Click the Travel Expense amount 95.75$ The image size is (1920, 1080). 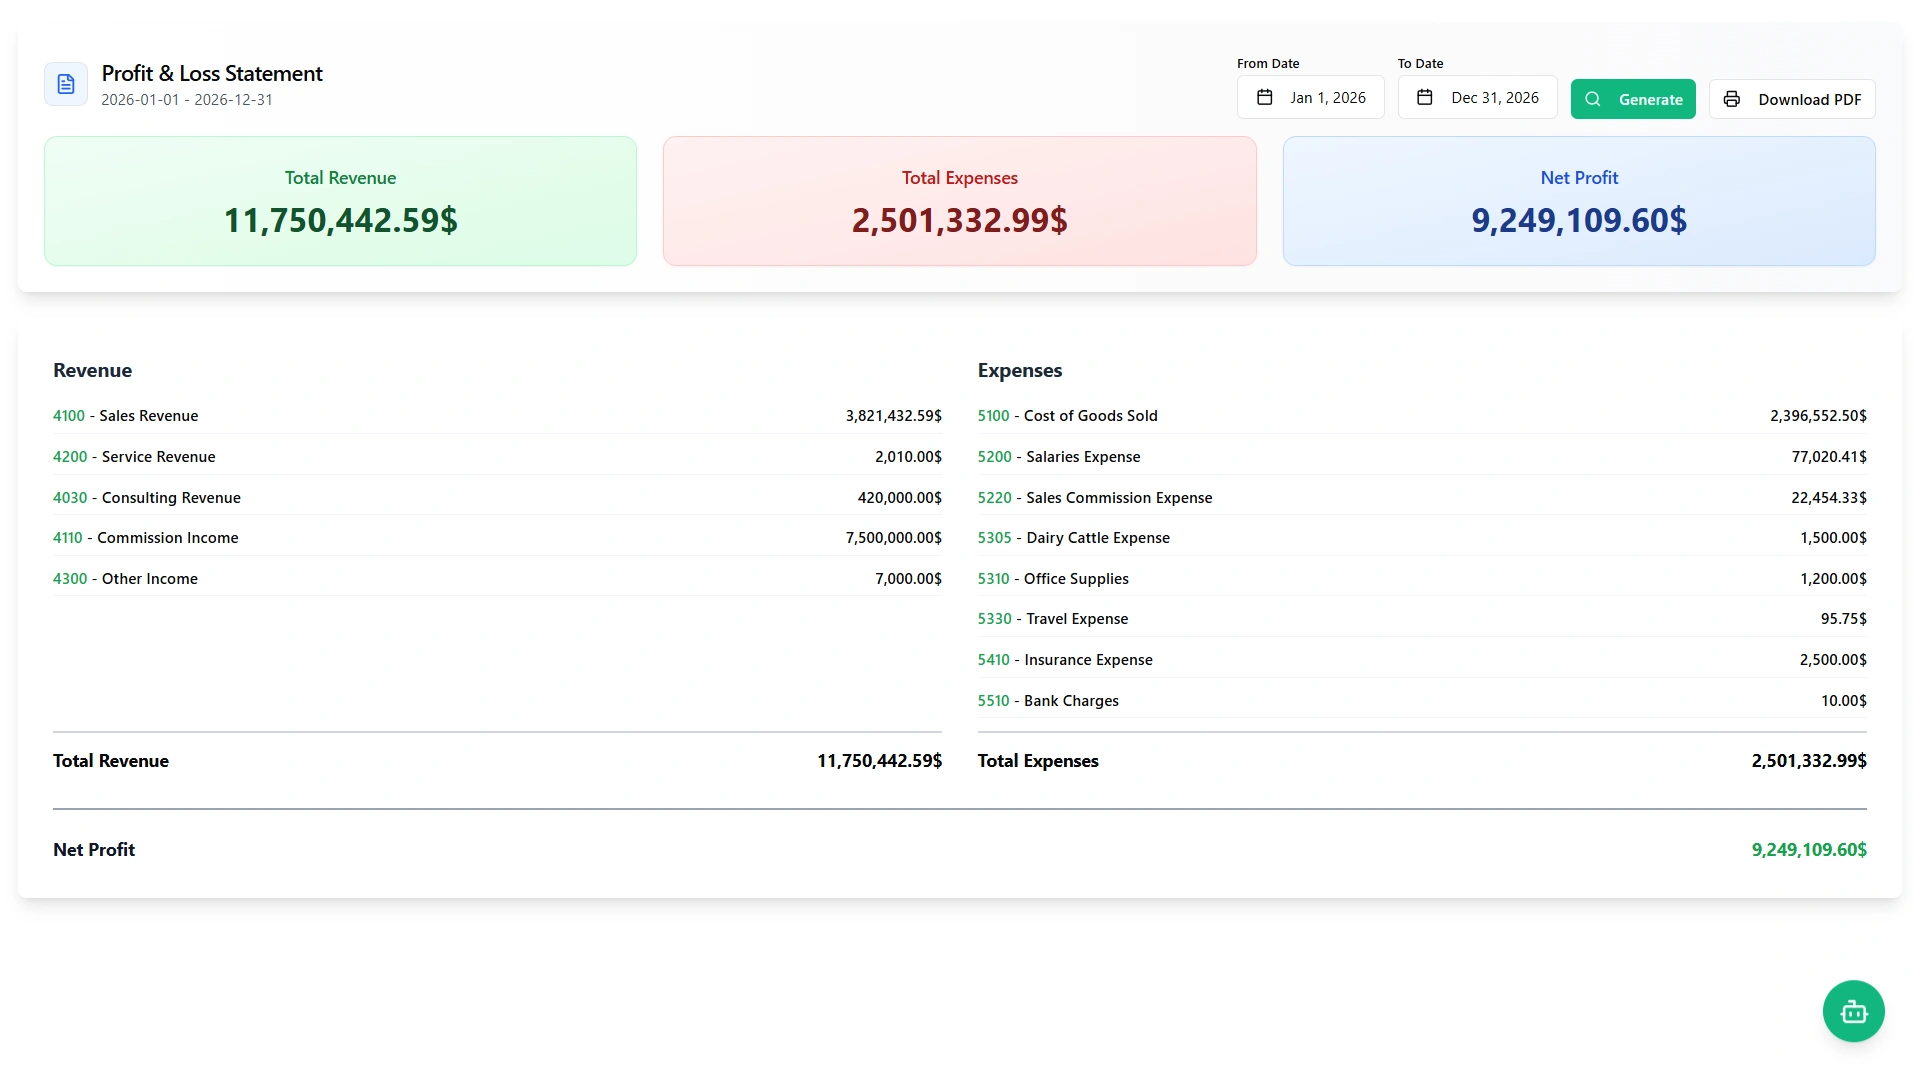tap(1843, 619)
